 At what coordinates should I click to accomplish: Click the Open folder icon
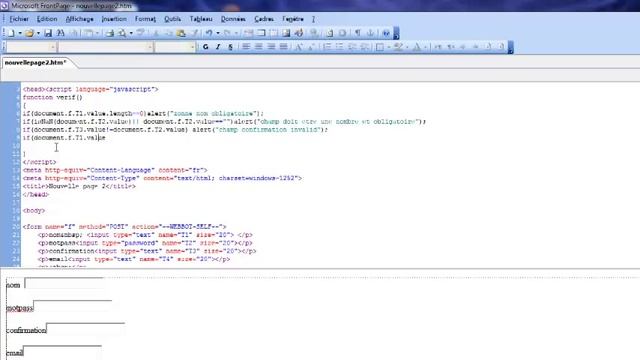pos(29,33)
